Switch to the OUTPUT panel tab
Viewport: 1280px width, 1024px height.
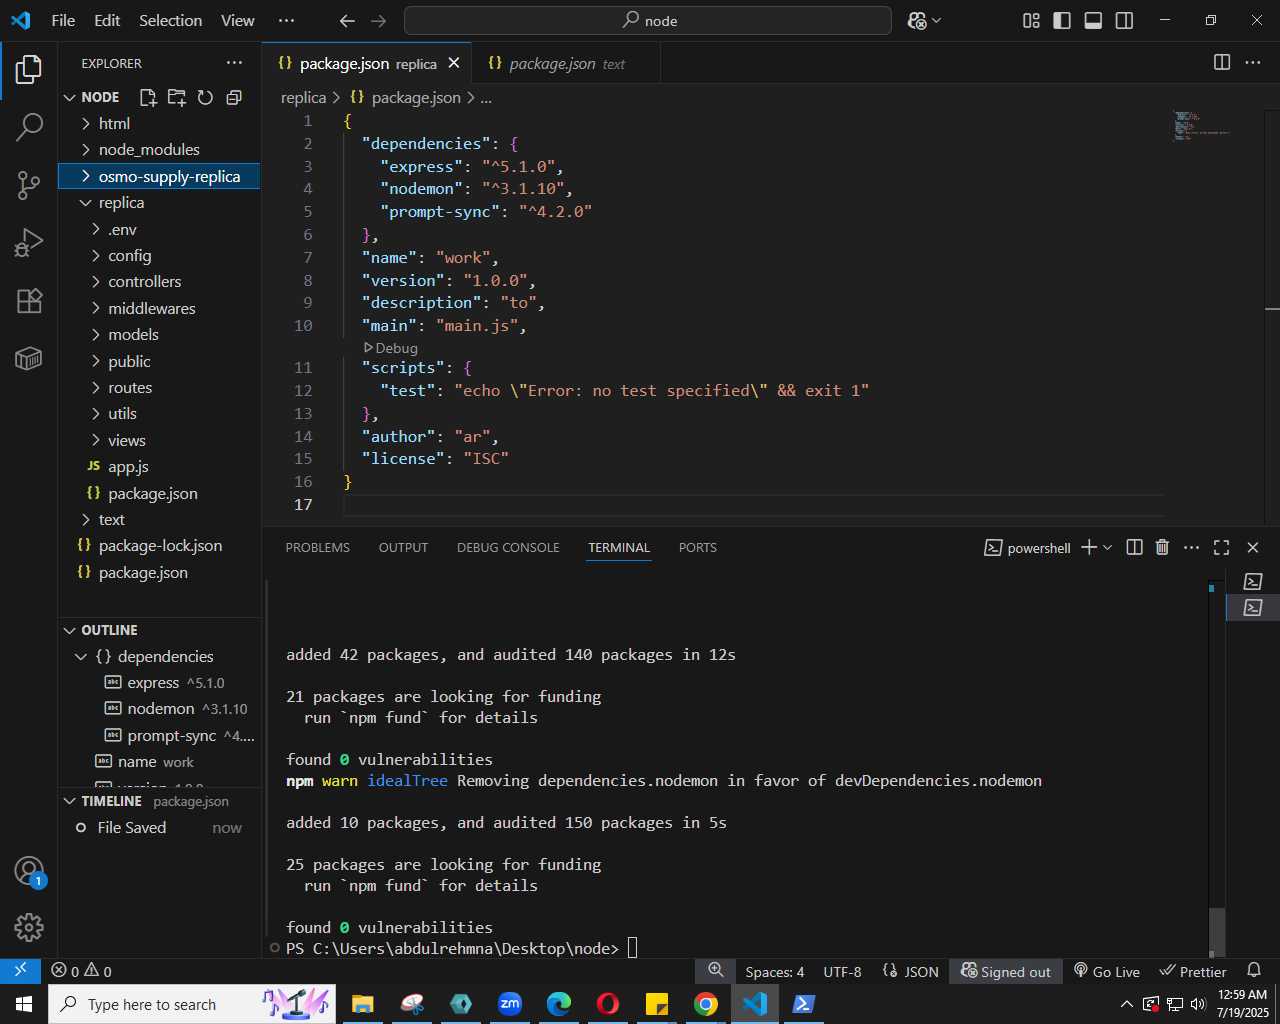click(x=403, y=547)
